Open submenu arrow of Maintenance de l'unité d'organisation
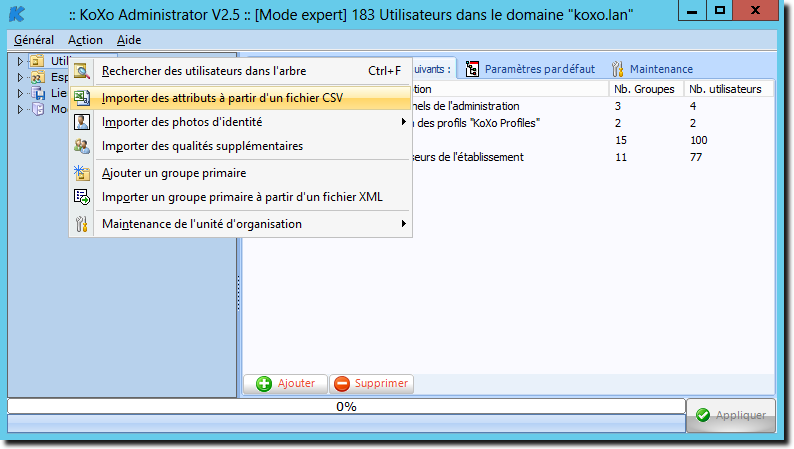 click(x=404, y=223)
